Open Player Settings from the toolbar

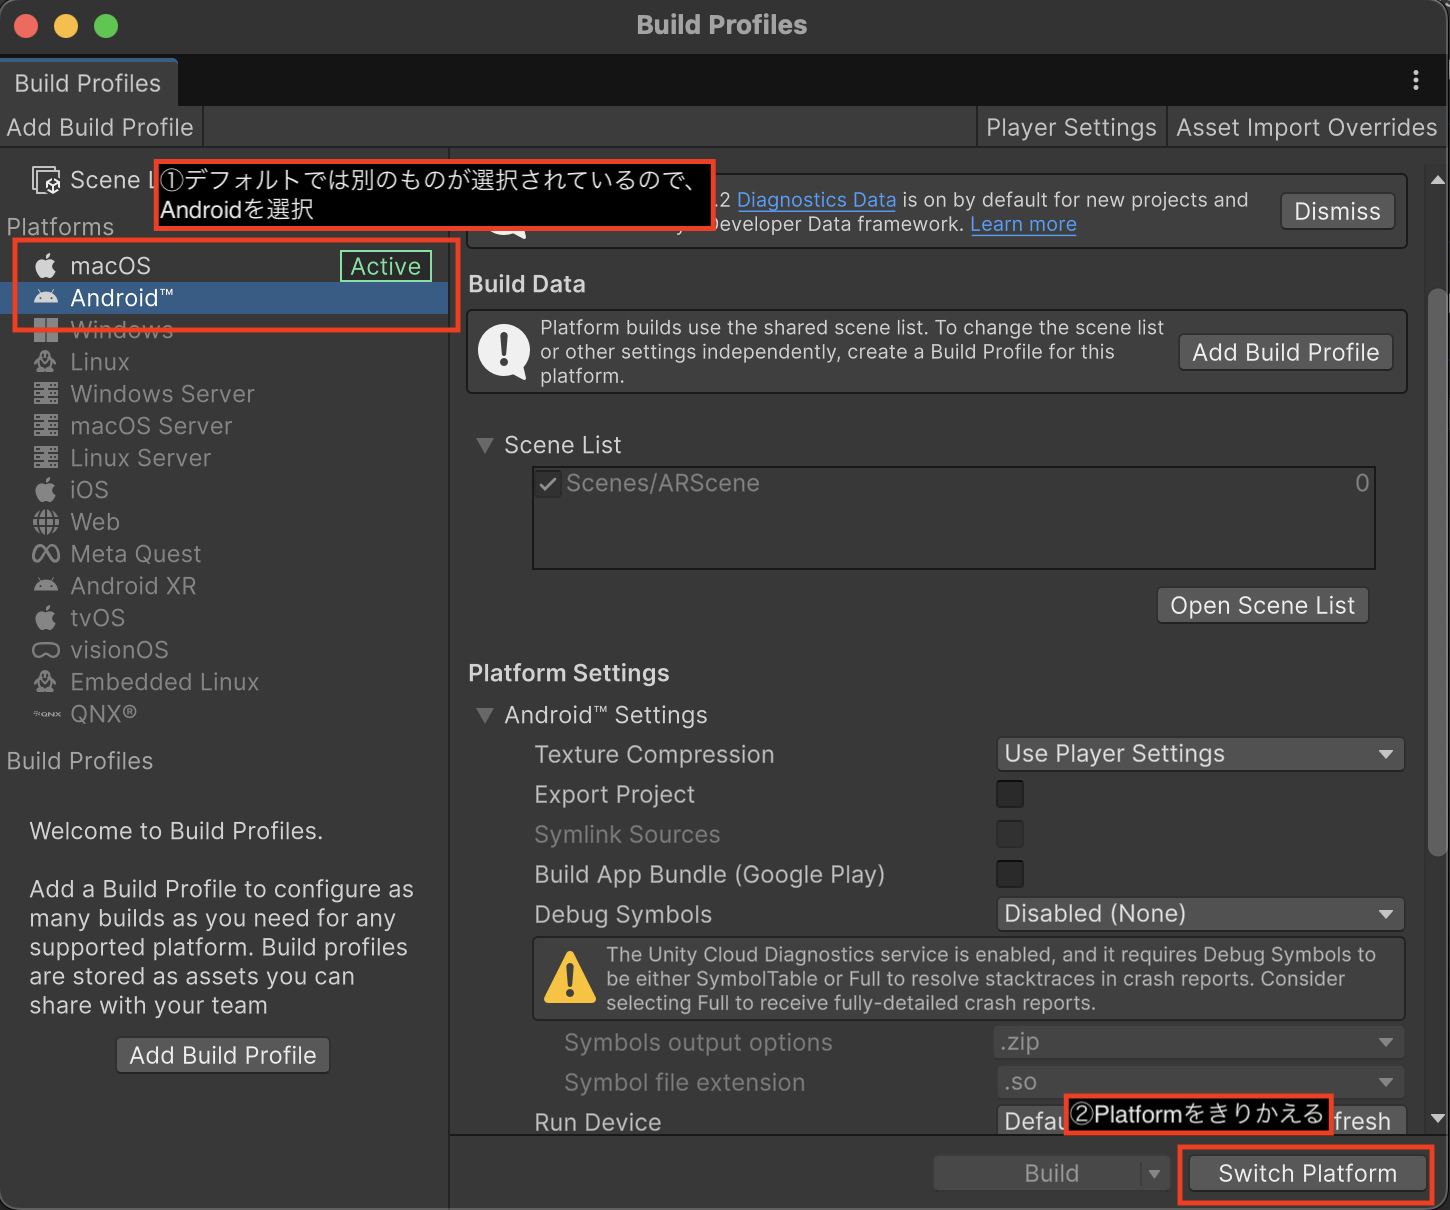coord(1071,128)
